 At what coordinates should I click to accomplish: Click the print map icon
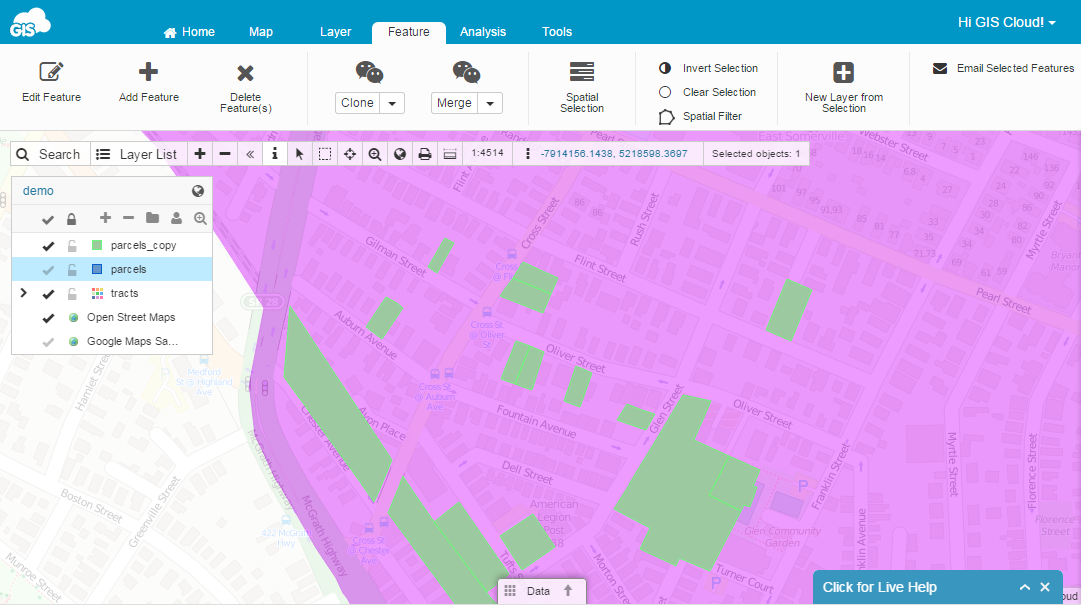[425, 154]
